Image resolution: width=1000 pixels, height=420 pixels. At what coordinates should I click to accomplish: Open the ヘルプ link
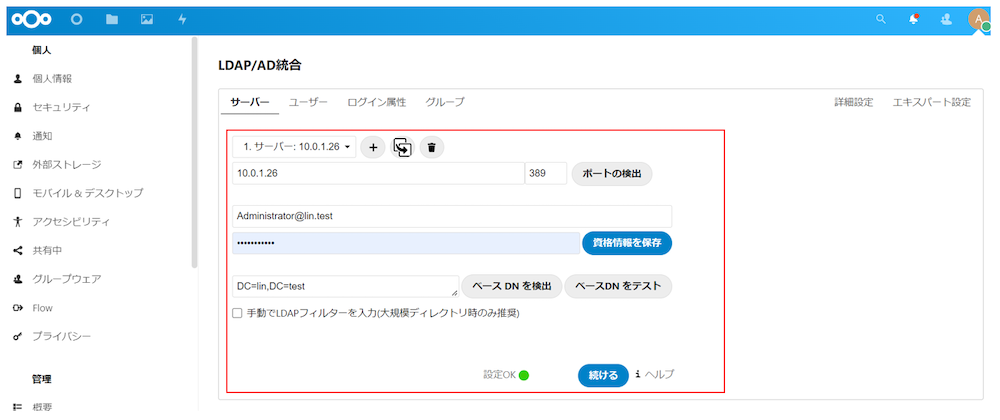click(659, 374)
